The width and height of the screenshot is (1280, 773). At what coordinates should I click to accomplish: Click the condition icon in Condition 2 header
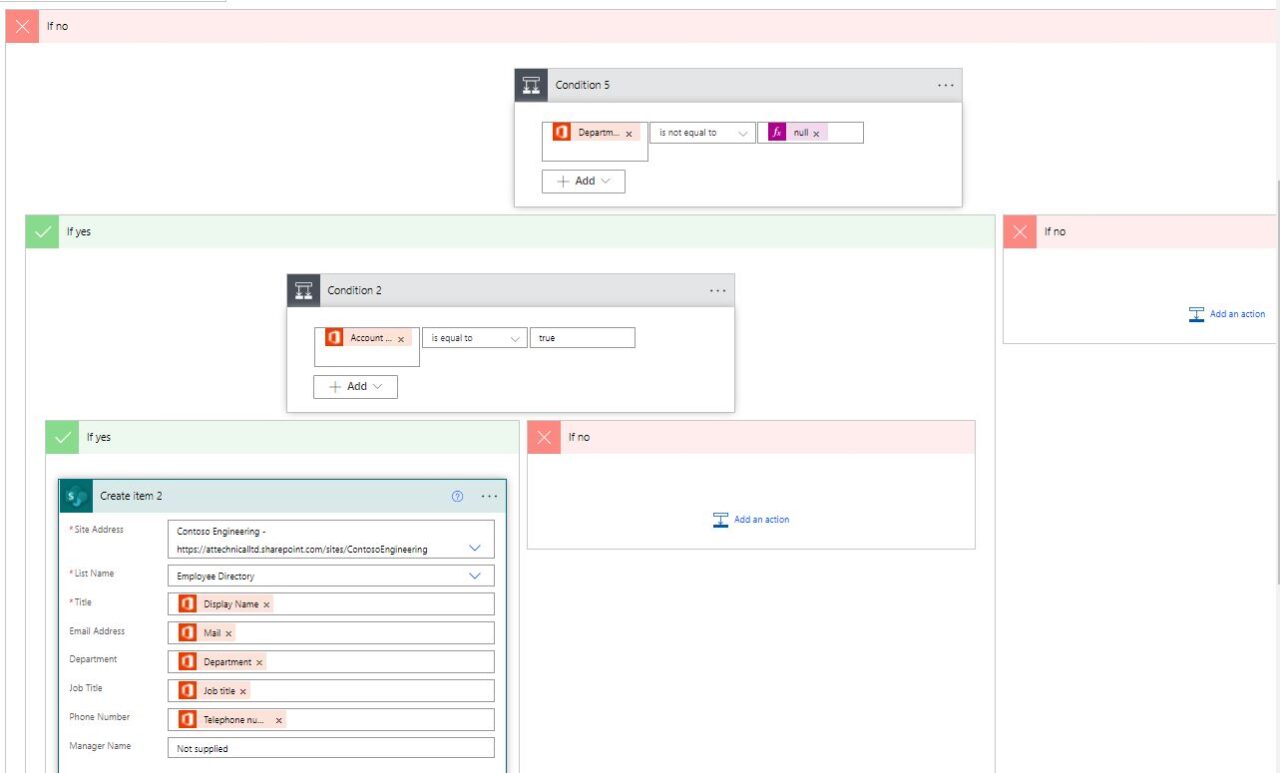click(305, 290)
